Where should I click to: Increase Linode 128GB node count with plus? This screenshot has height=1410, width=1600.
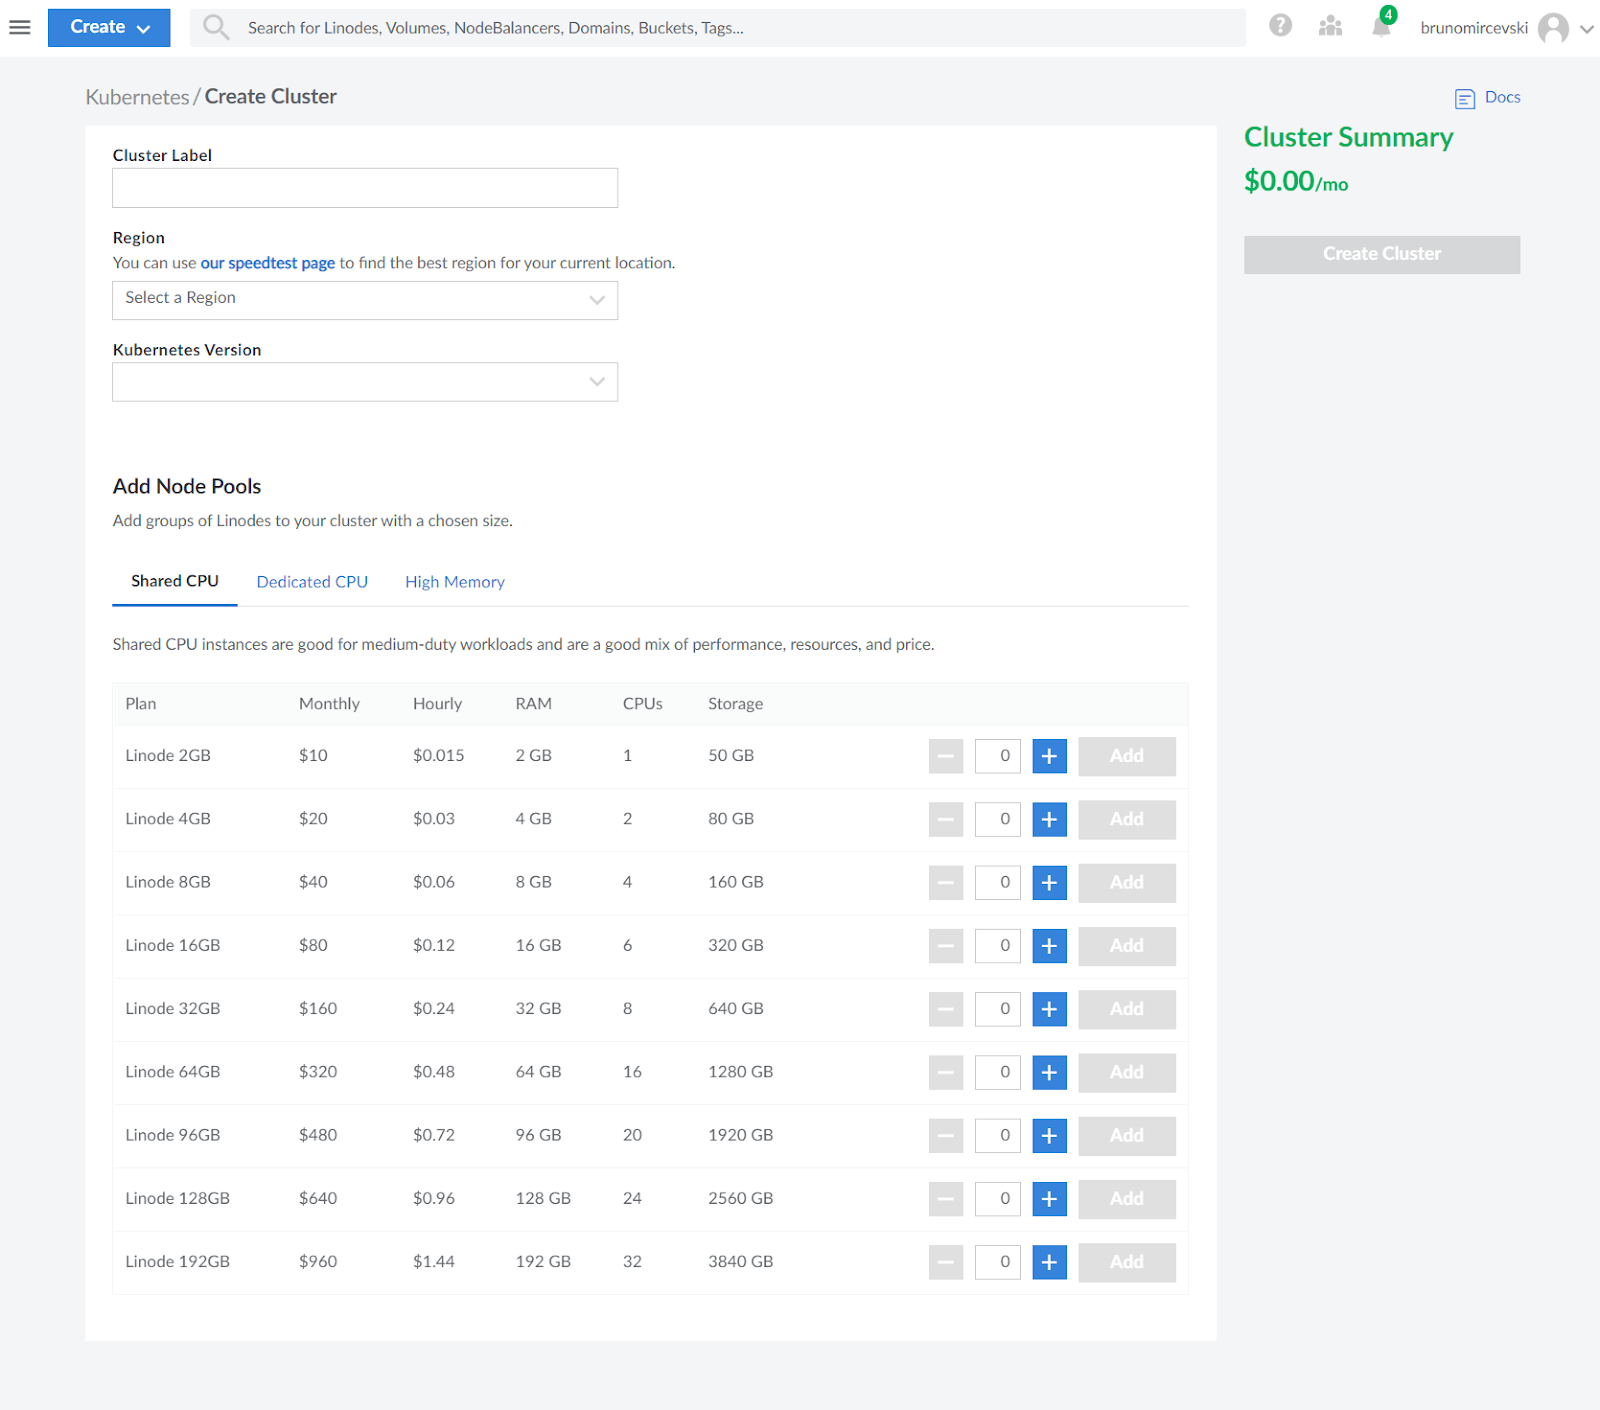(1049, 1199)
